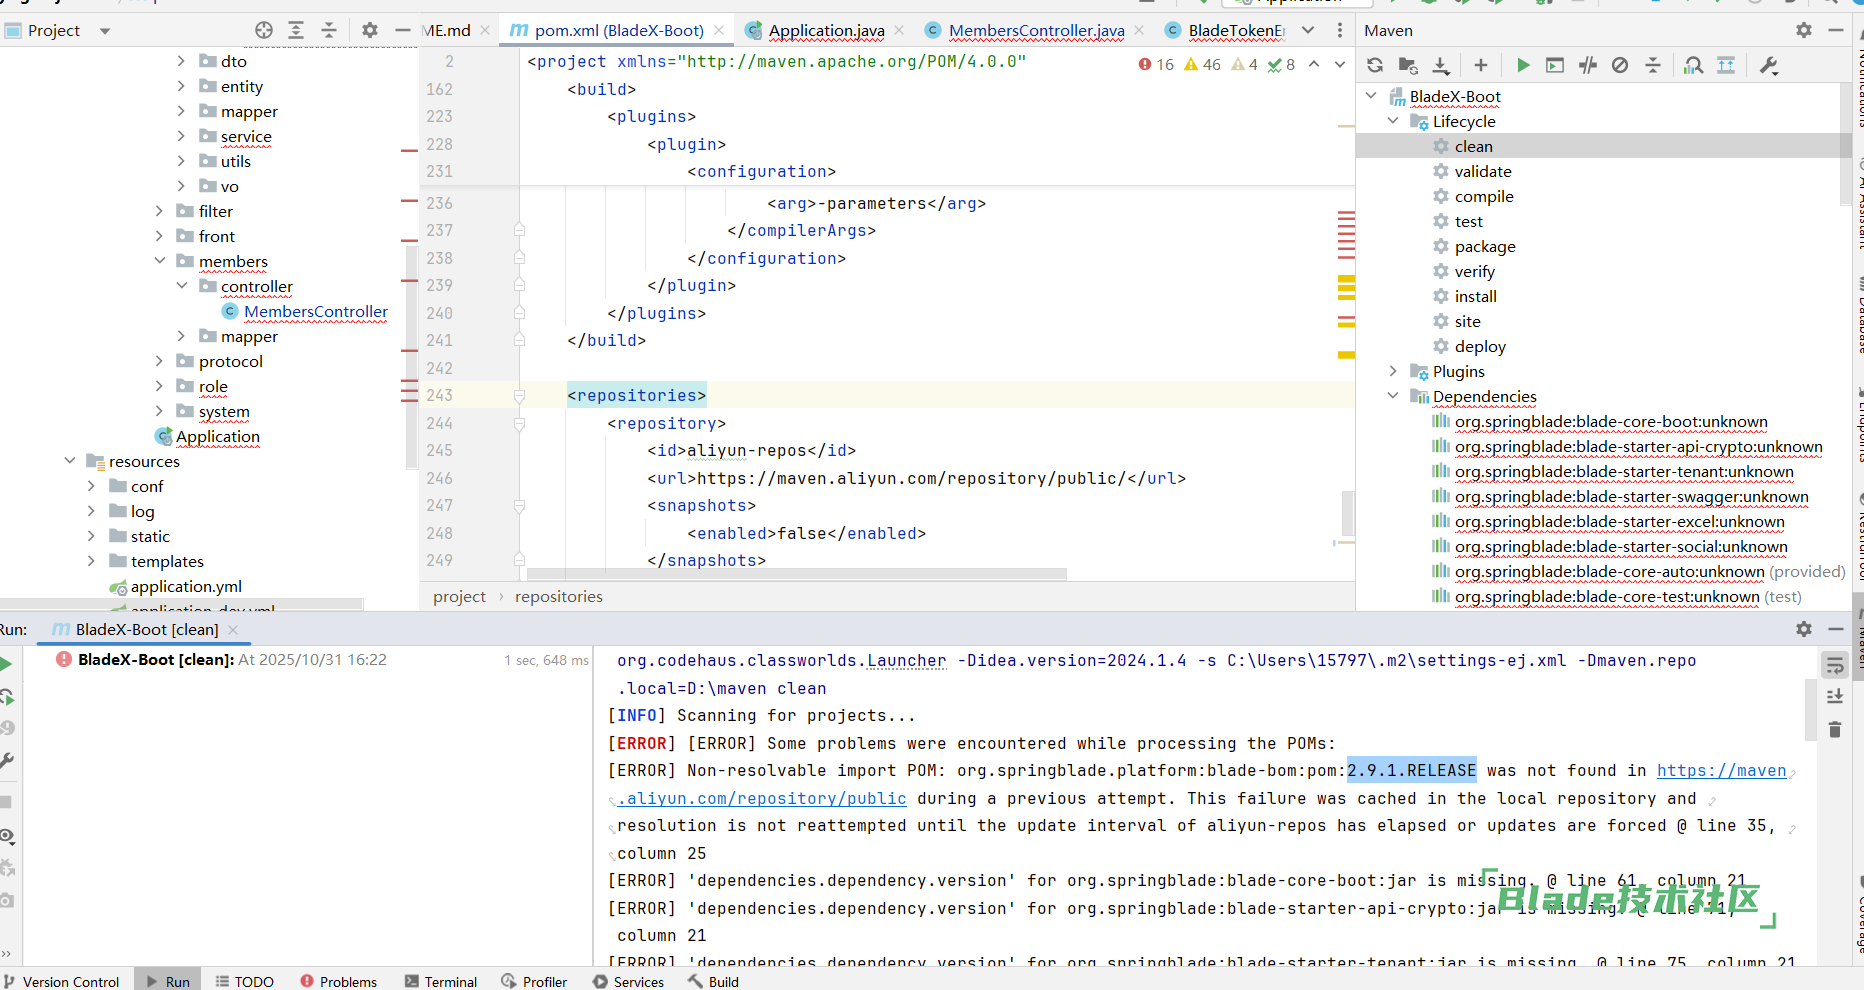This screenshot has height=990, width=1864.
Task: Toggle Soft-Wrap in run console
Action: point(1835,665)
